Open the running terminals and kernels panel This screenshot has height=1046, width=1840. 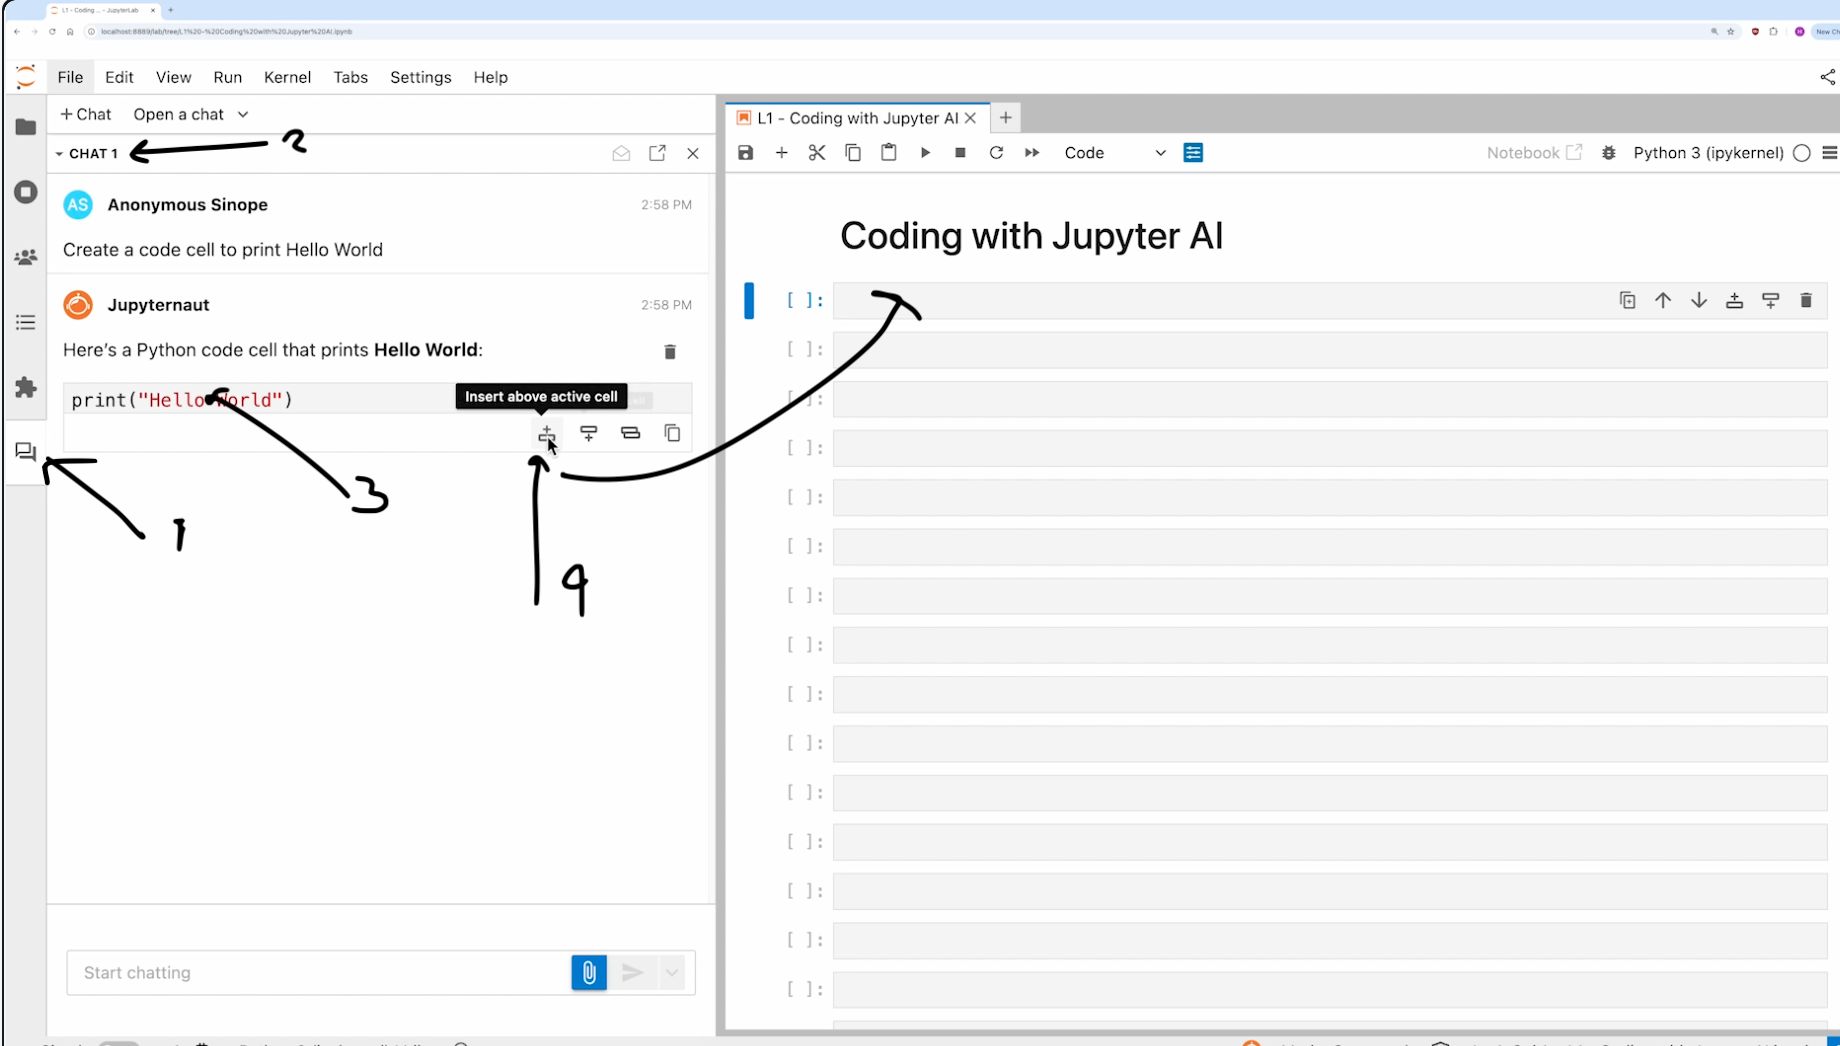26,192
